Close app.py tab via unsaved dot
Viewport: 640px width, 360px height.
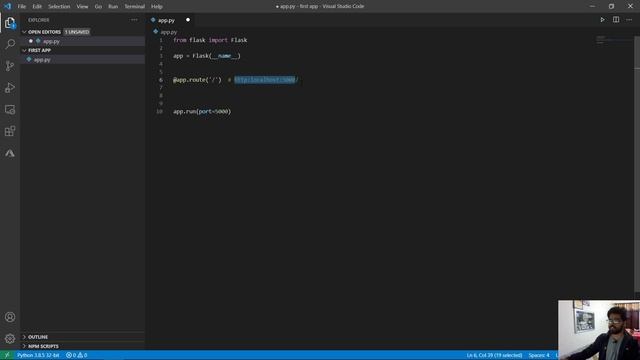(x=188, y=20)
